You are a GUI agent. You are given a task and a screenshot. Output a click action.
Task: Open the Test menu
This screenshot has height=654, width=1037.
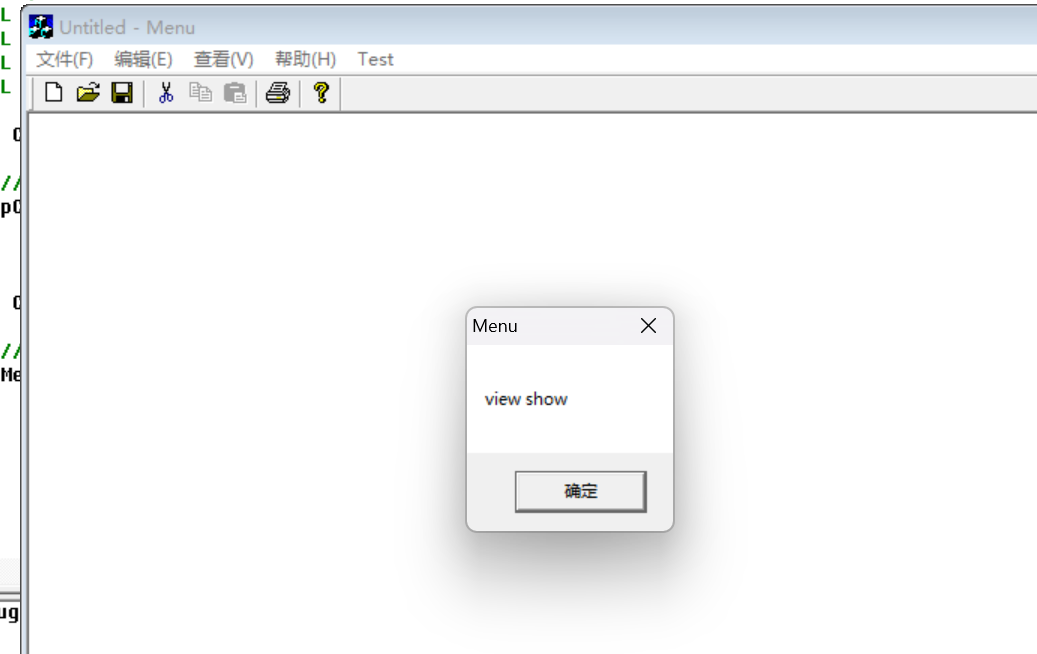coord(376,60)
